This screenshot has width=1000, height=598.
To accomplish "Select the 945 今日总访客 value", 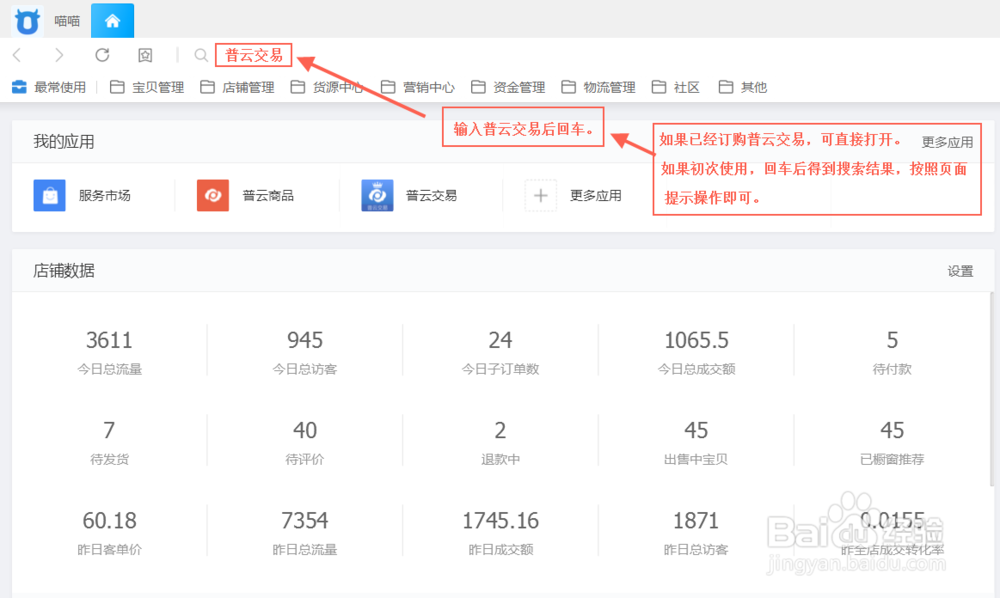I will (x=305, y=340).
